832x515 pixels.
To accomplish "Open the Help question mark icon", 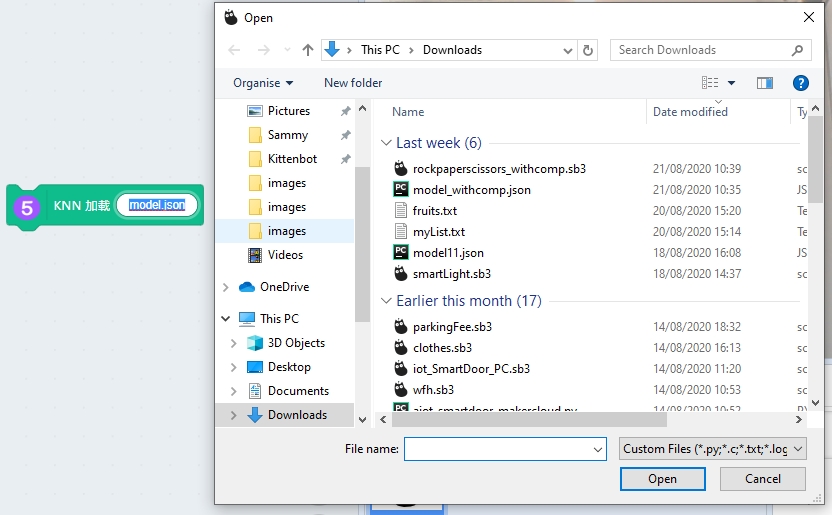I will 800,83.
